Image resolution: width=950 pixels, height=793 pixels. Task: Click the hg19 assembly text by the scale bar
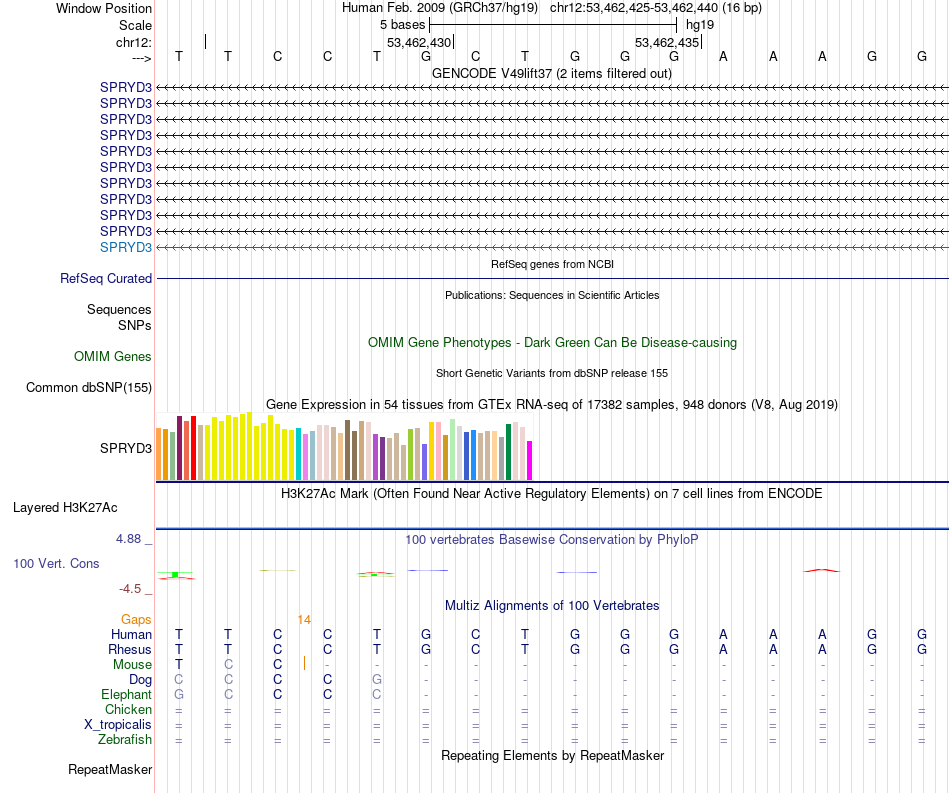click(x=700, y=25)
